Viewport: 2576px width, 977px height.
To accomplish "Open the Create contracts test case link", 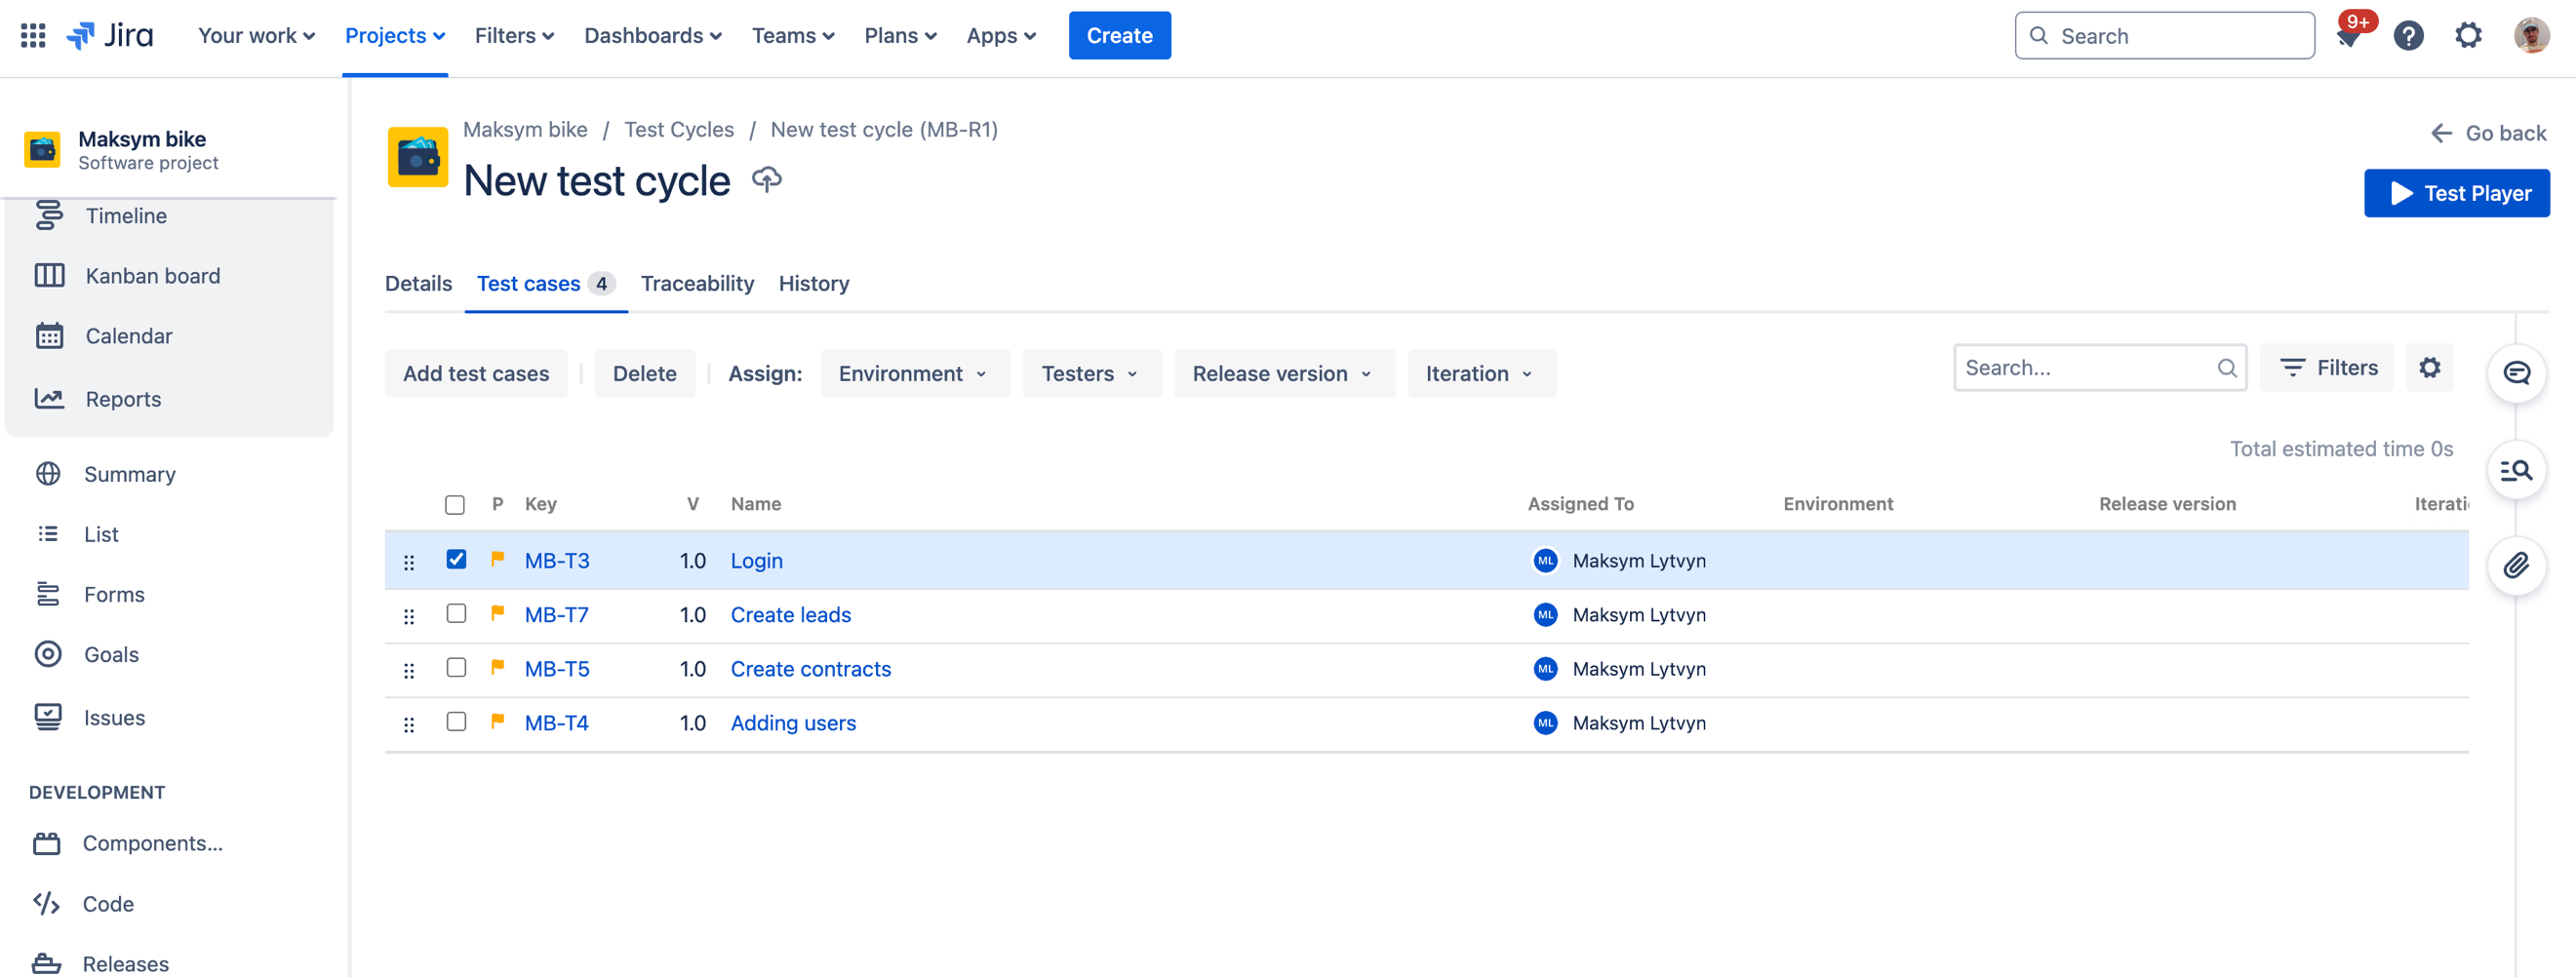I will (810, 669).
